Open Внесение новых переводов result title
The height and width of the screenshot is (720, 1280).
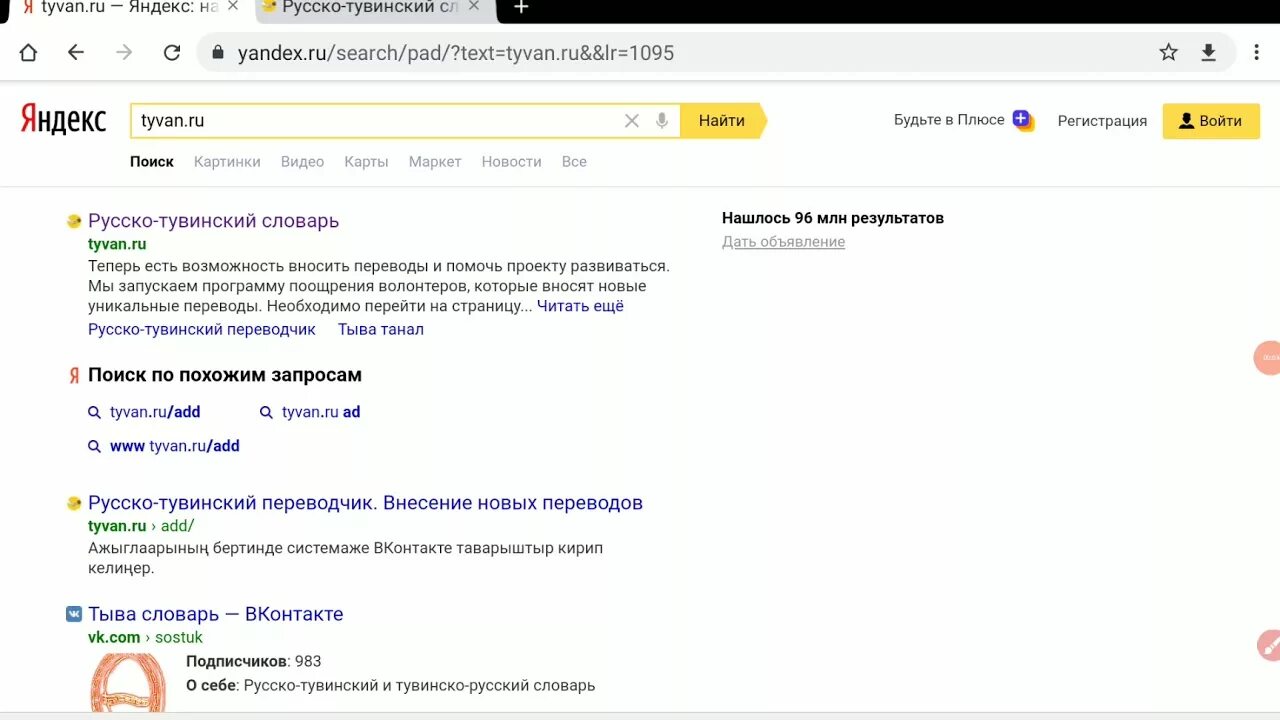365,503
